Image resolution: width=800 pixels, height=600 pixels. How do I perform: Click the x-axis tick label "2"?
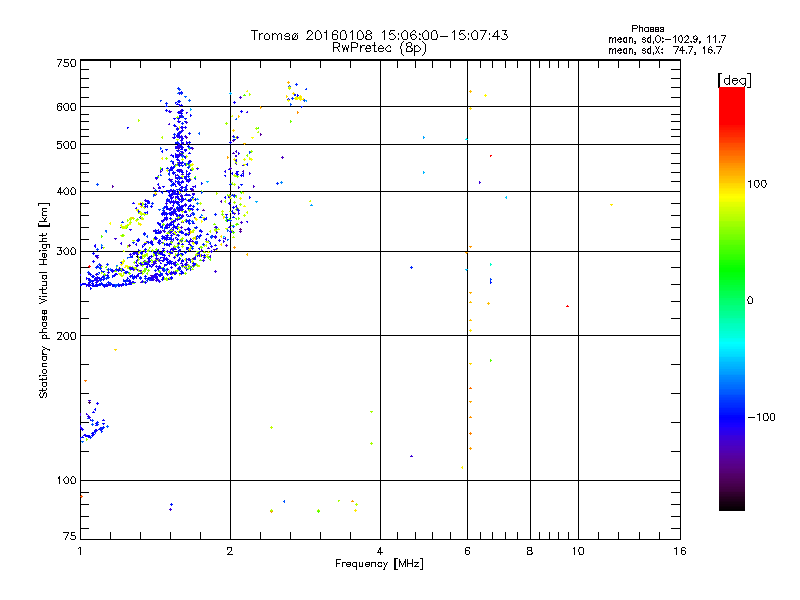point(230,551)
